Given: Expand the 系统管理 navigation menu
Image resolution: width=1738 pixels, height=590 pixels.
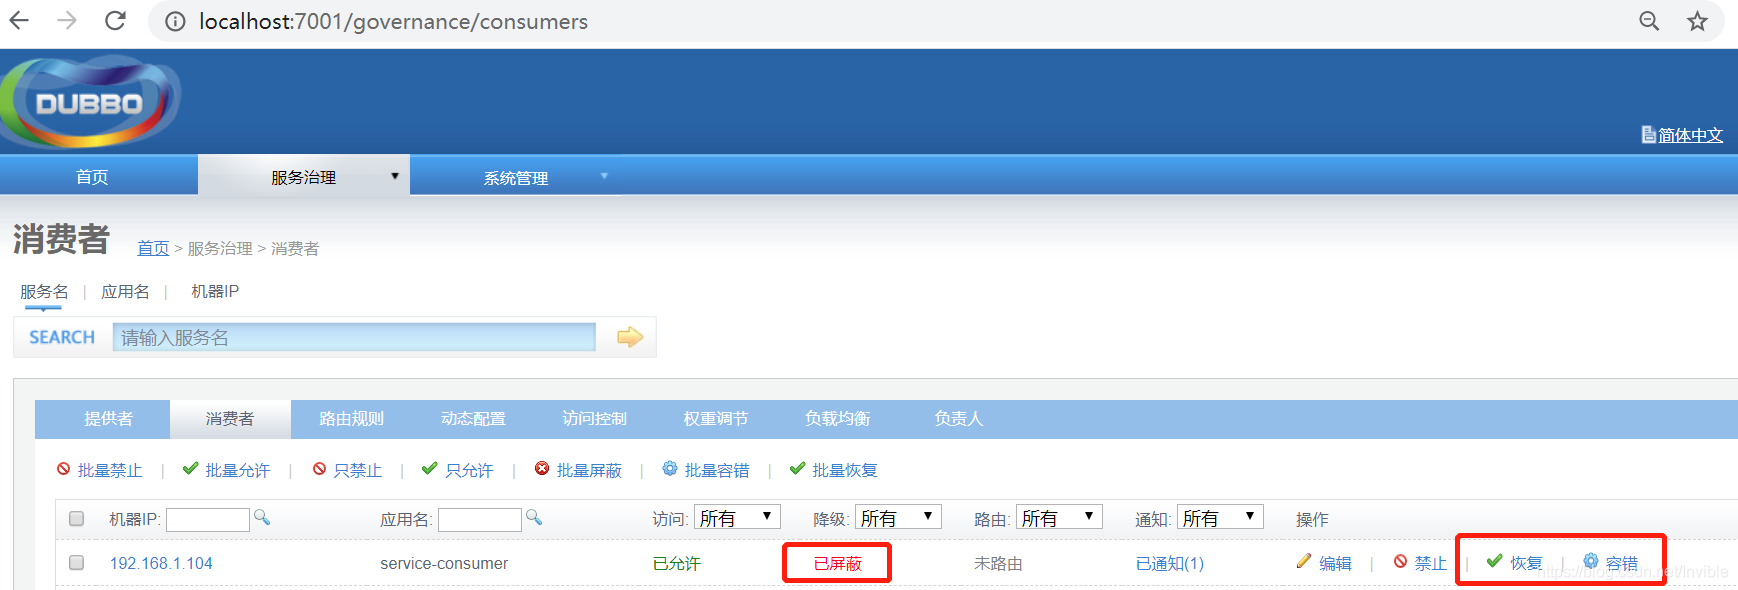Looking at the screenshot, I should click(x=516, y=177).
